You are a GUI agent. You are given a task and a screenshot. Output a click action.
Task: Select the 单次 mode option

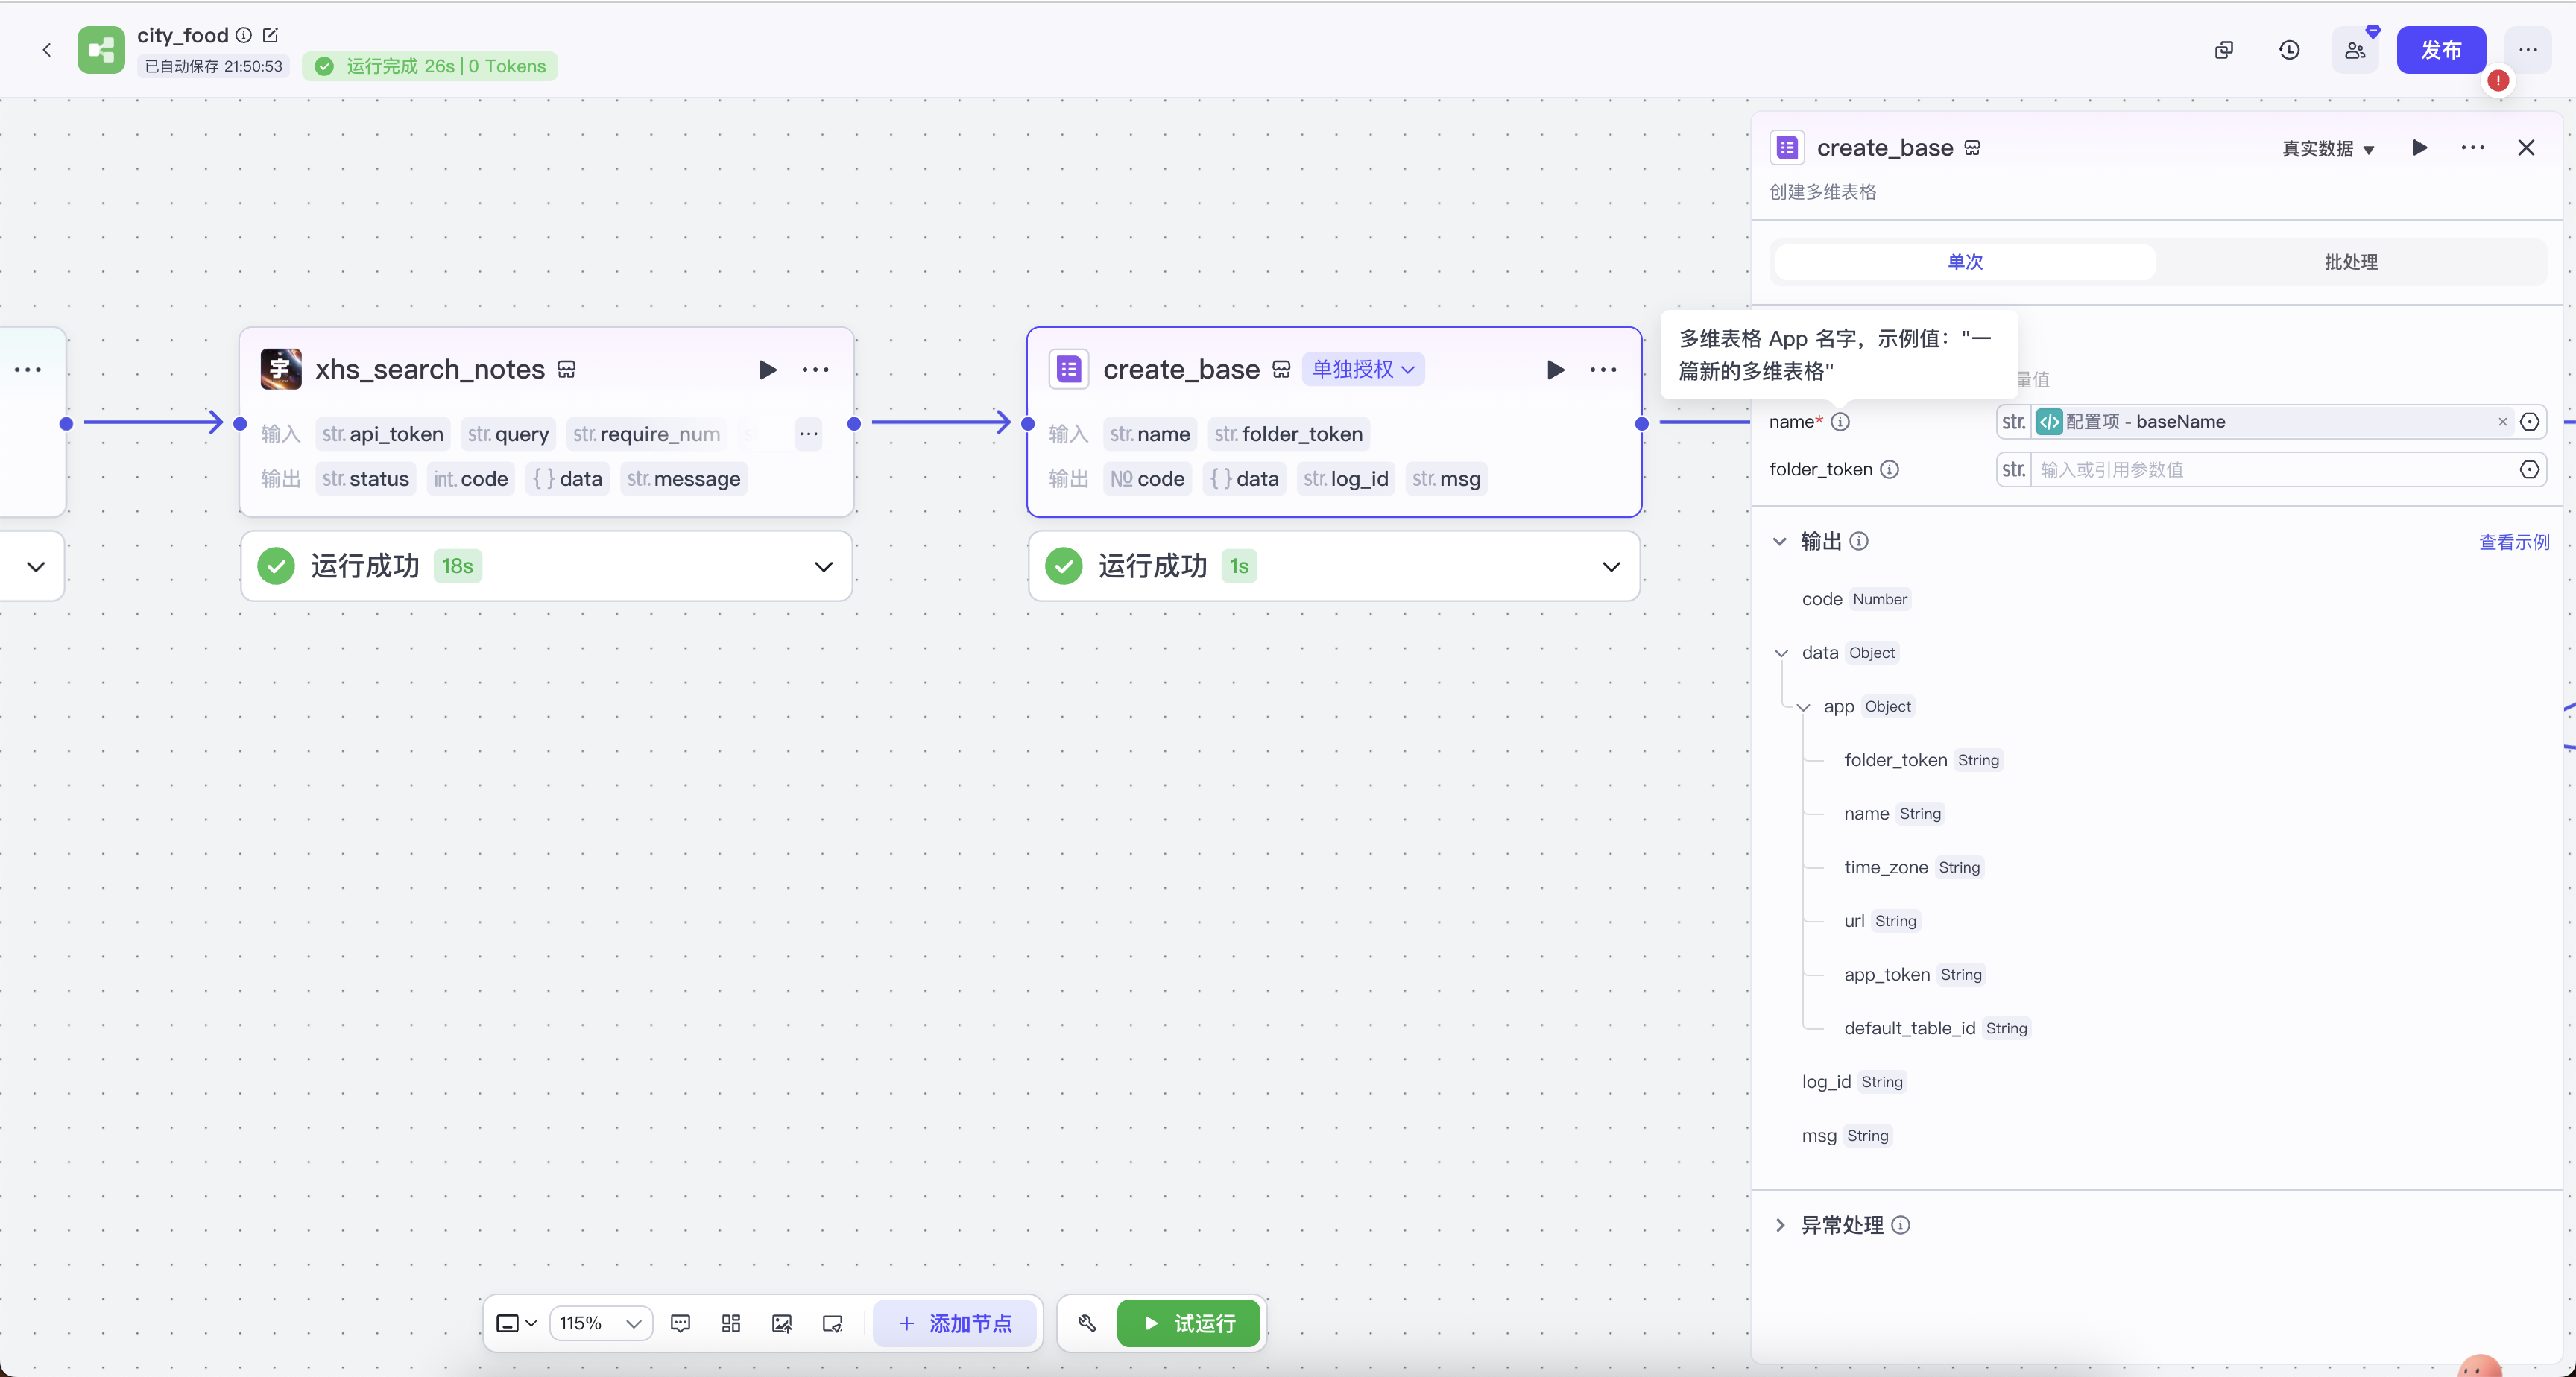pyautogui.click(x=1964, y=262)
